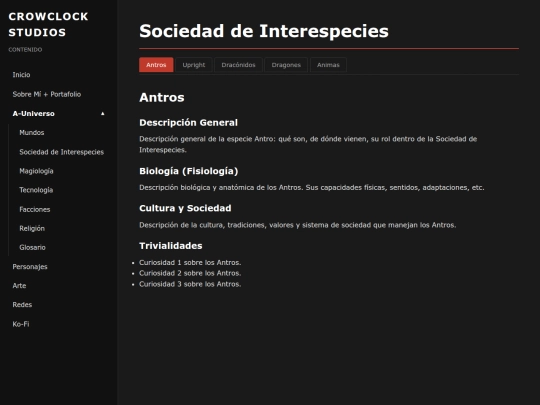540x405 pixels.
Task: Click Curiosidad 3 sobre los Antros
Action: (x=190, y=284)
